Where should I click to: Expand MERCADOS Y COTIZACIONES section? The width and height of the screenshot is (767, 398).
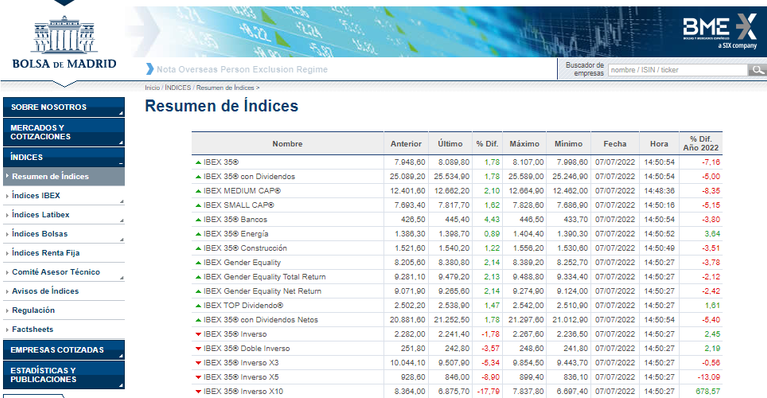(64, 133)
